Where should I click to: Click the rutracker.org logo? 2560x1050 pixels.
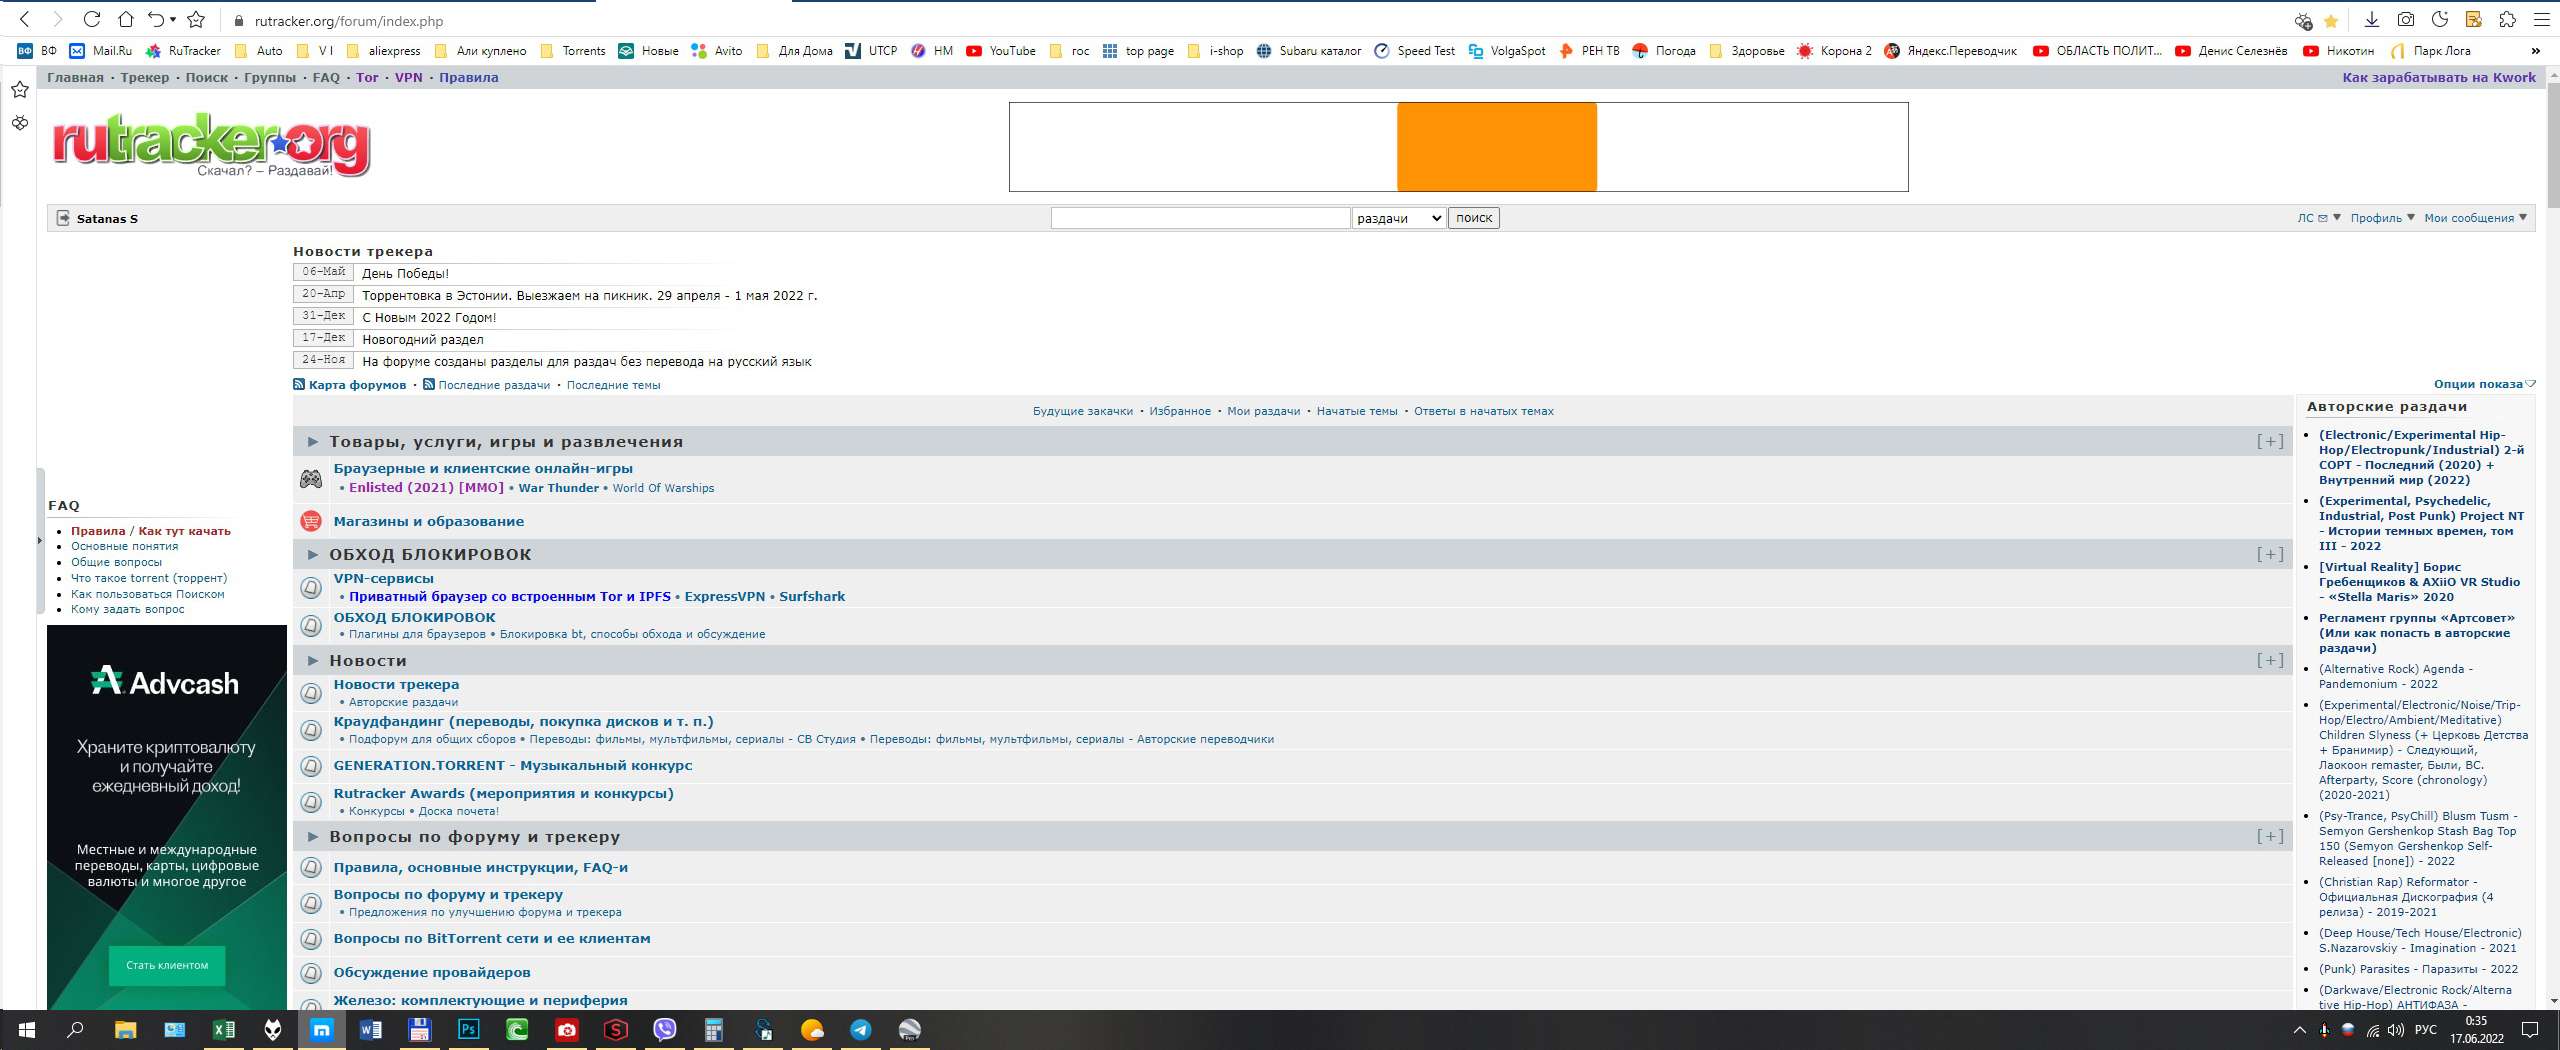tap(211, 144)
